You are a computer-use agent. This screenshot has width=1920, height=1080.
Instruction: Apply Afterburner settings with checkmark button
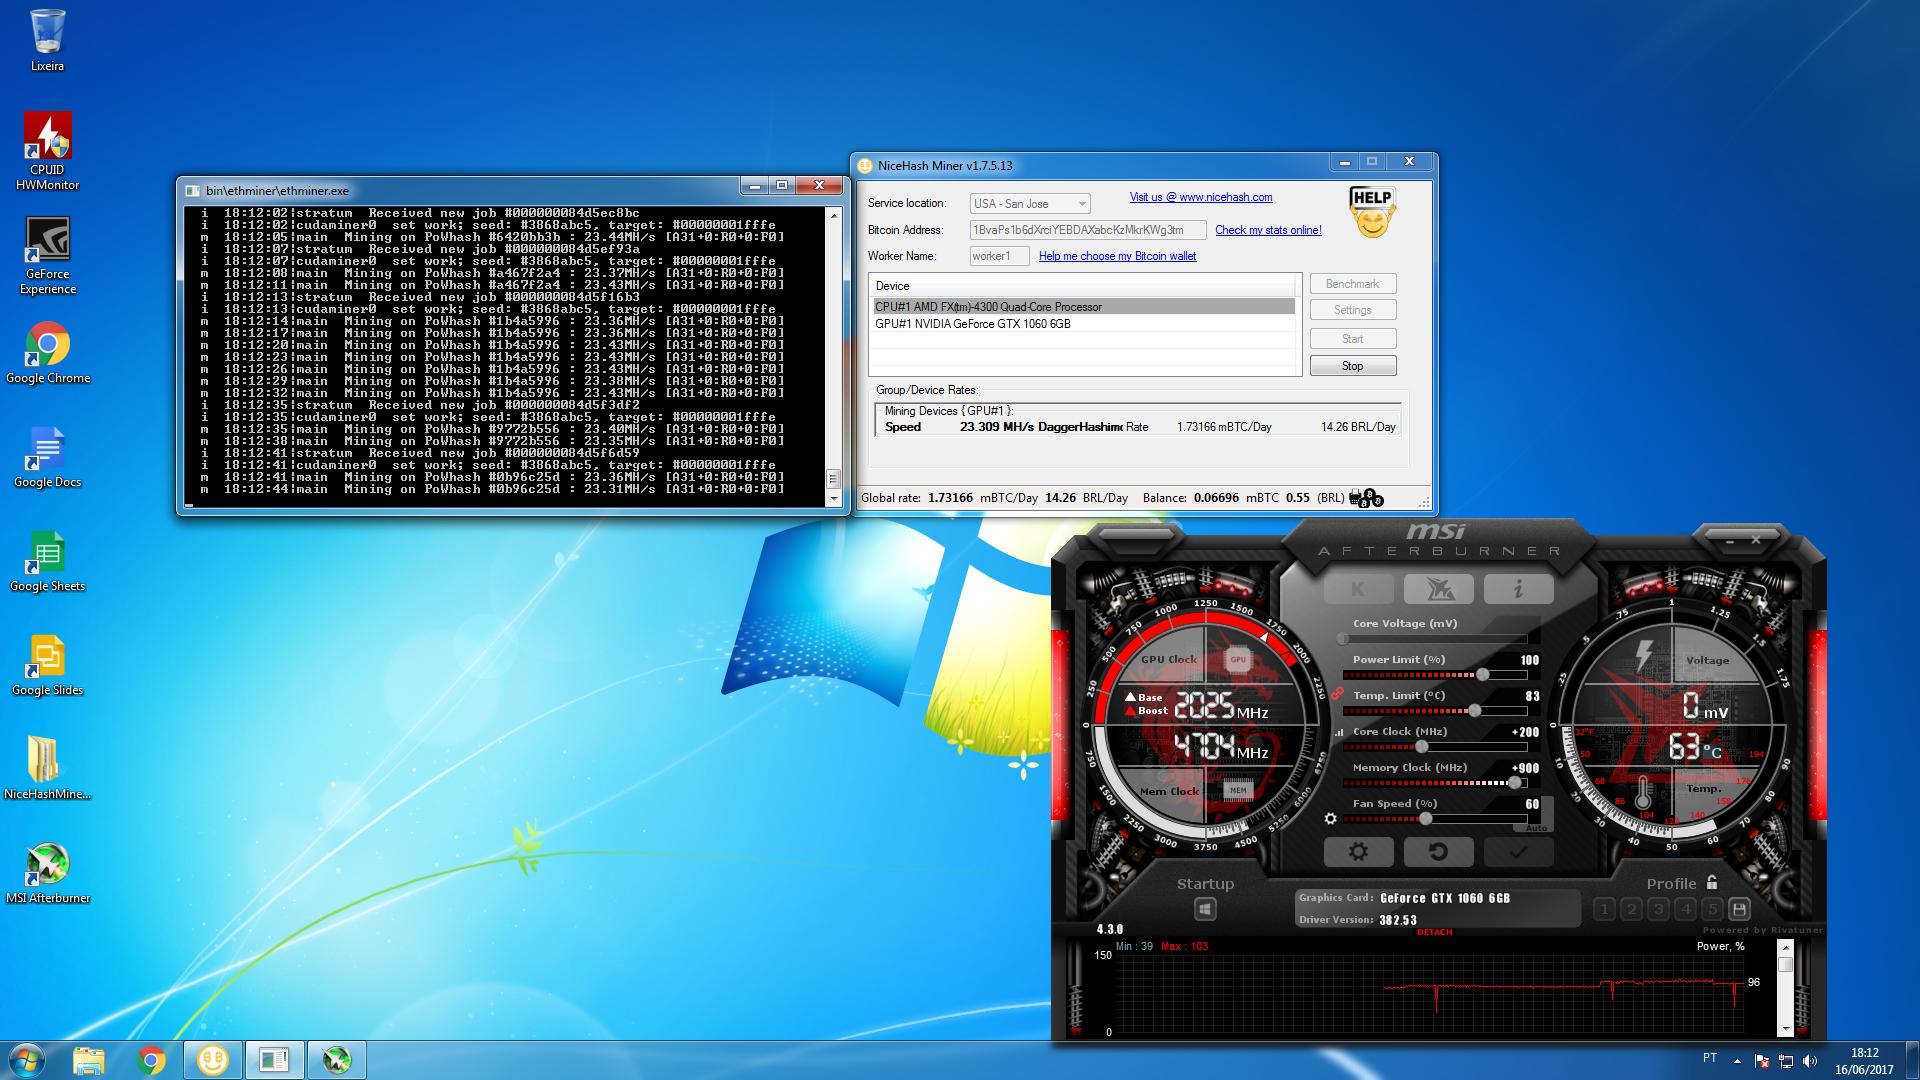(x=1518, y=852)
